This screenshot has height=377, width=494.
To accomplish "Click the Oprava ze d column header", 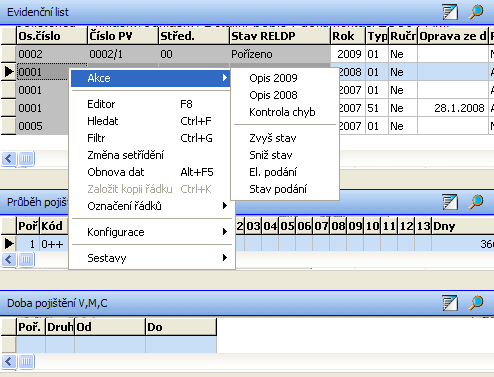I will point(453,36).
